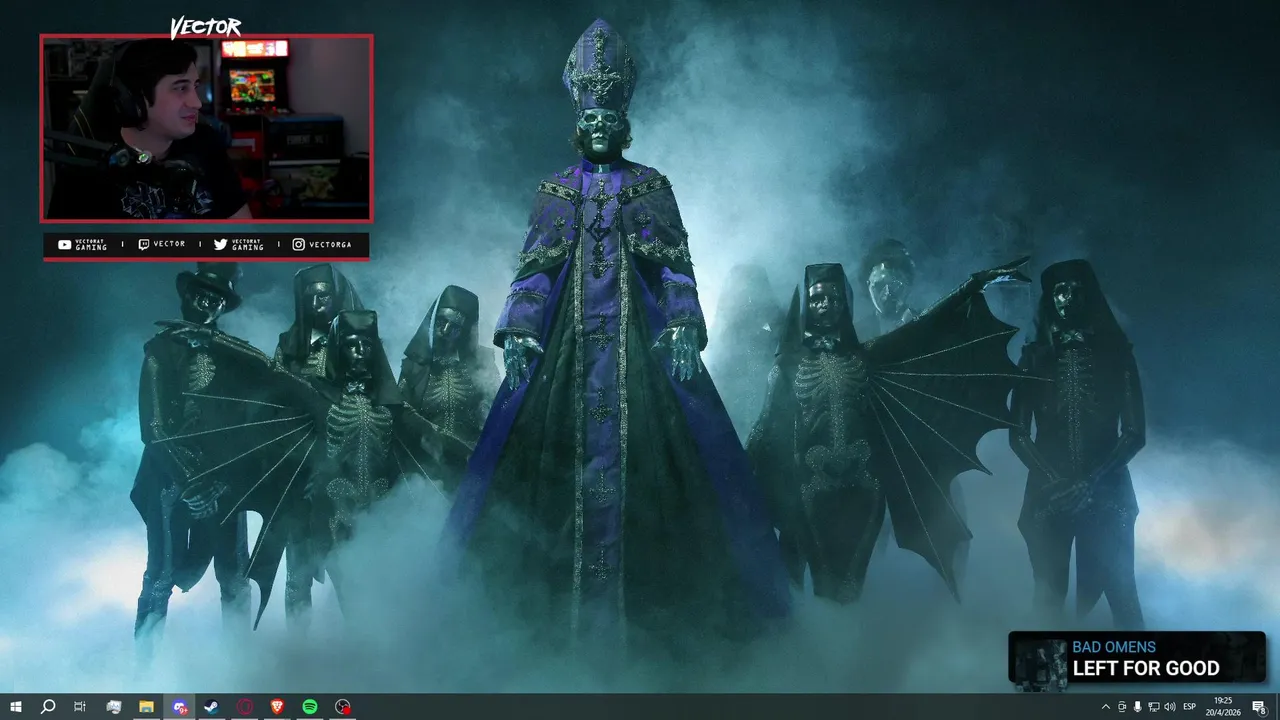Screen dimensions: 1280x720
Task: Open Task View from the taskbar
Action: pyautogui.click(x=80, y=707)
